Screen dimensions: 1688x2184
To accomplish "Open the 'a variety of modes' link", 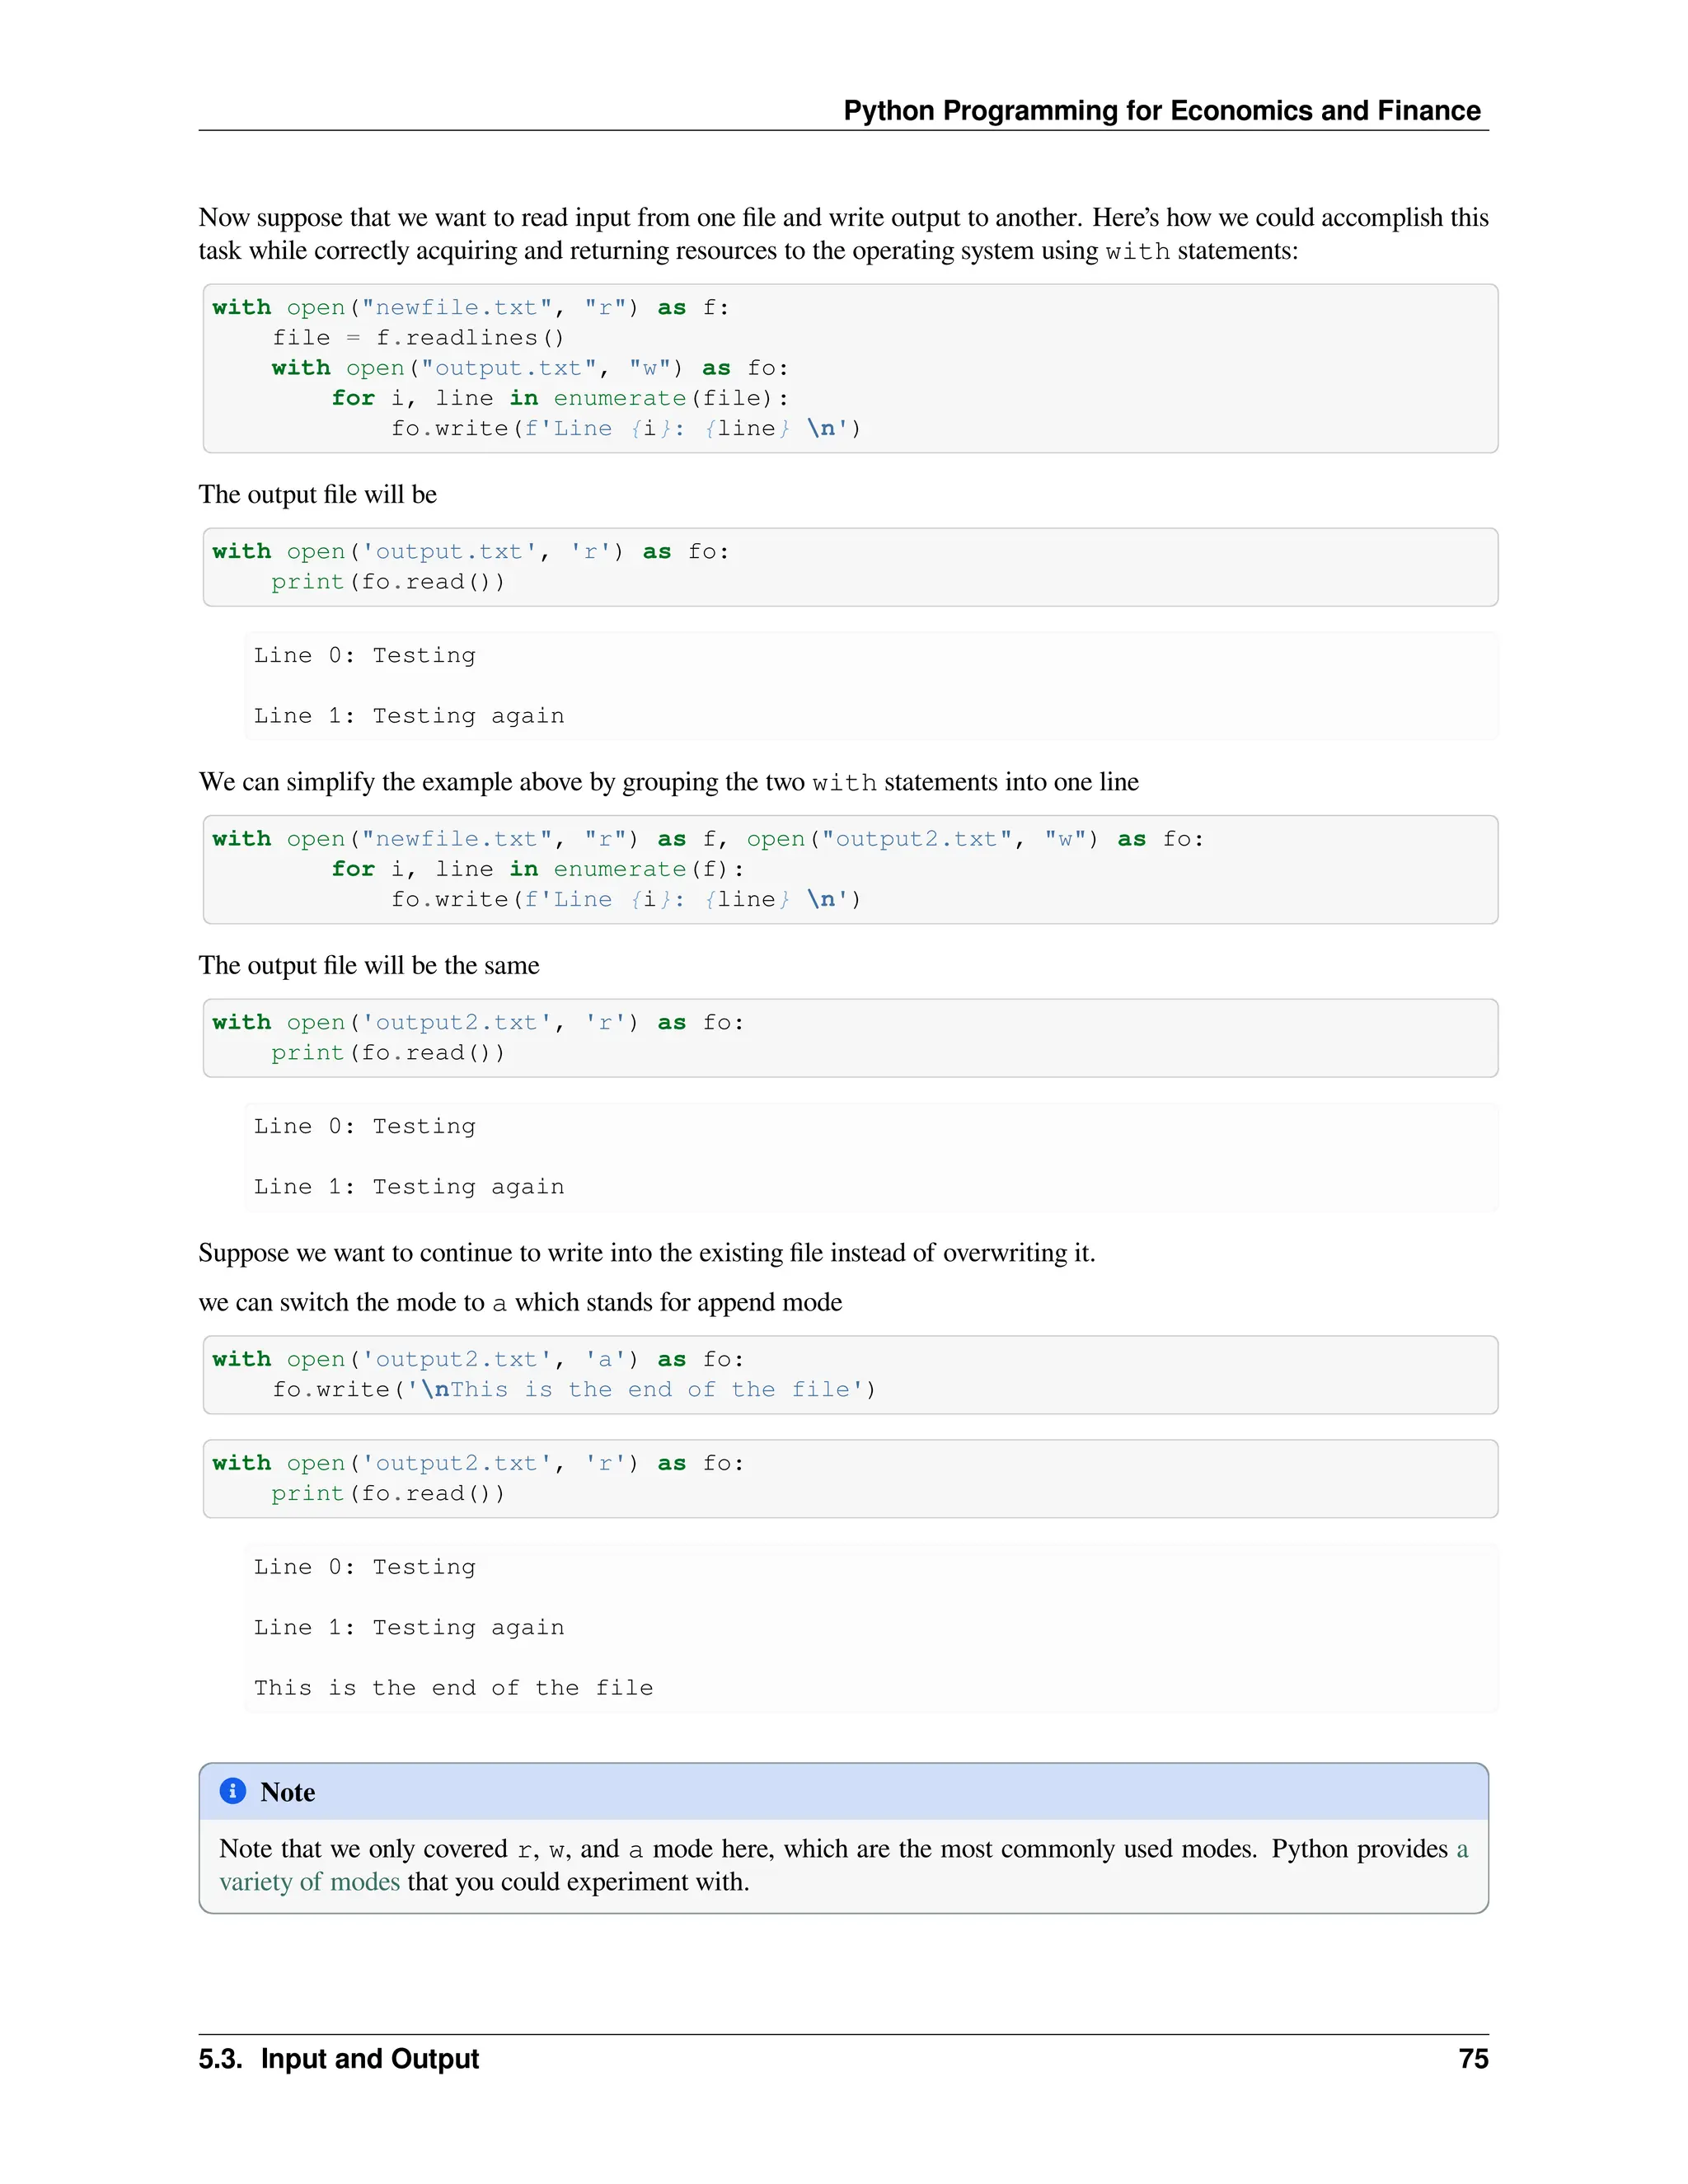I will click(x=310, y=1881).
